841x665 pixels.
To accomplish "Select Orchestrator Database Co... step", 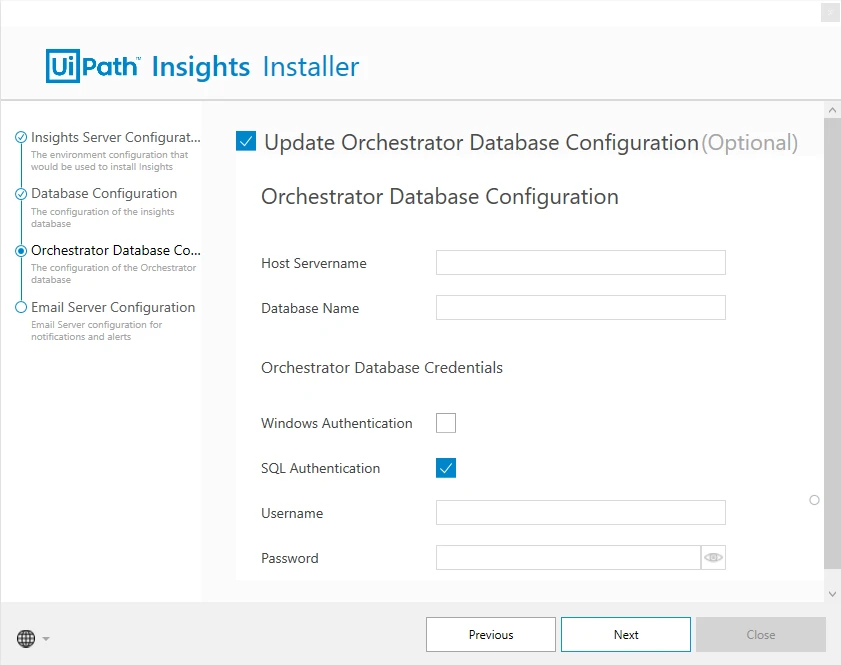I will click(116, 250).
